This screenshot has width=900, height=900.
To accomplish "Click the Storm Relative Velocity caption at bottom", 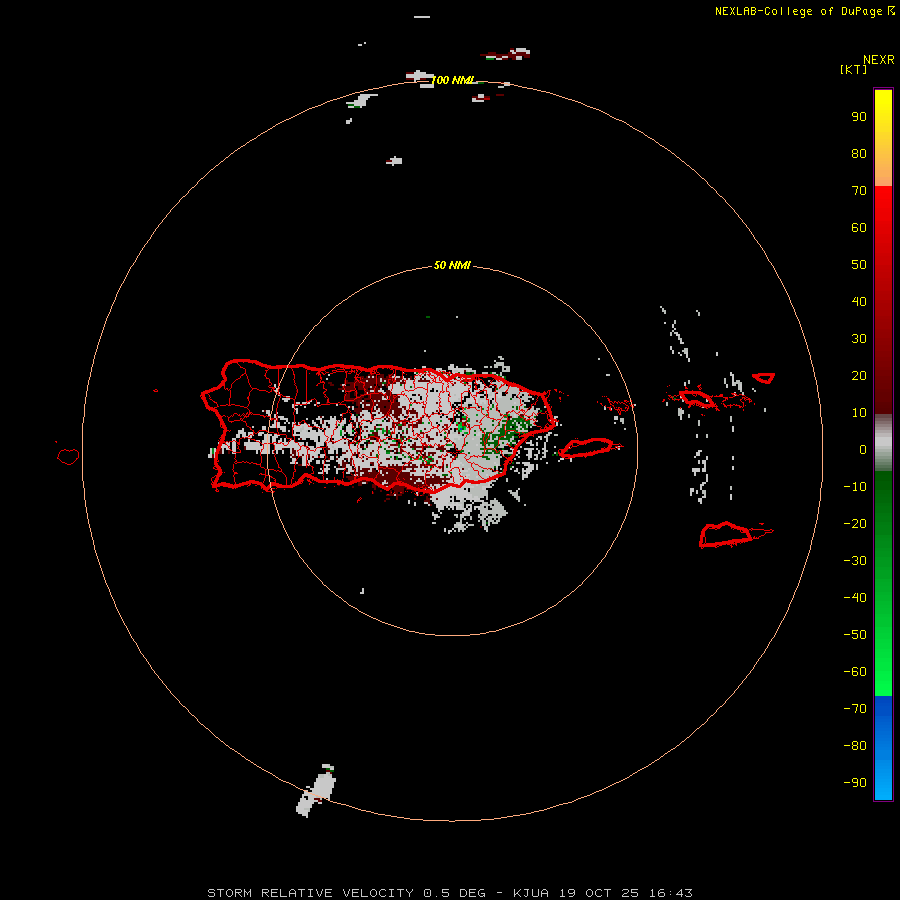I will tap(449, 893).
